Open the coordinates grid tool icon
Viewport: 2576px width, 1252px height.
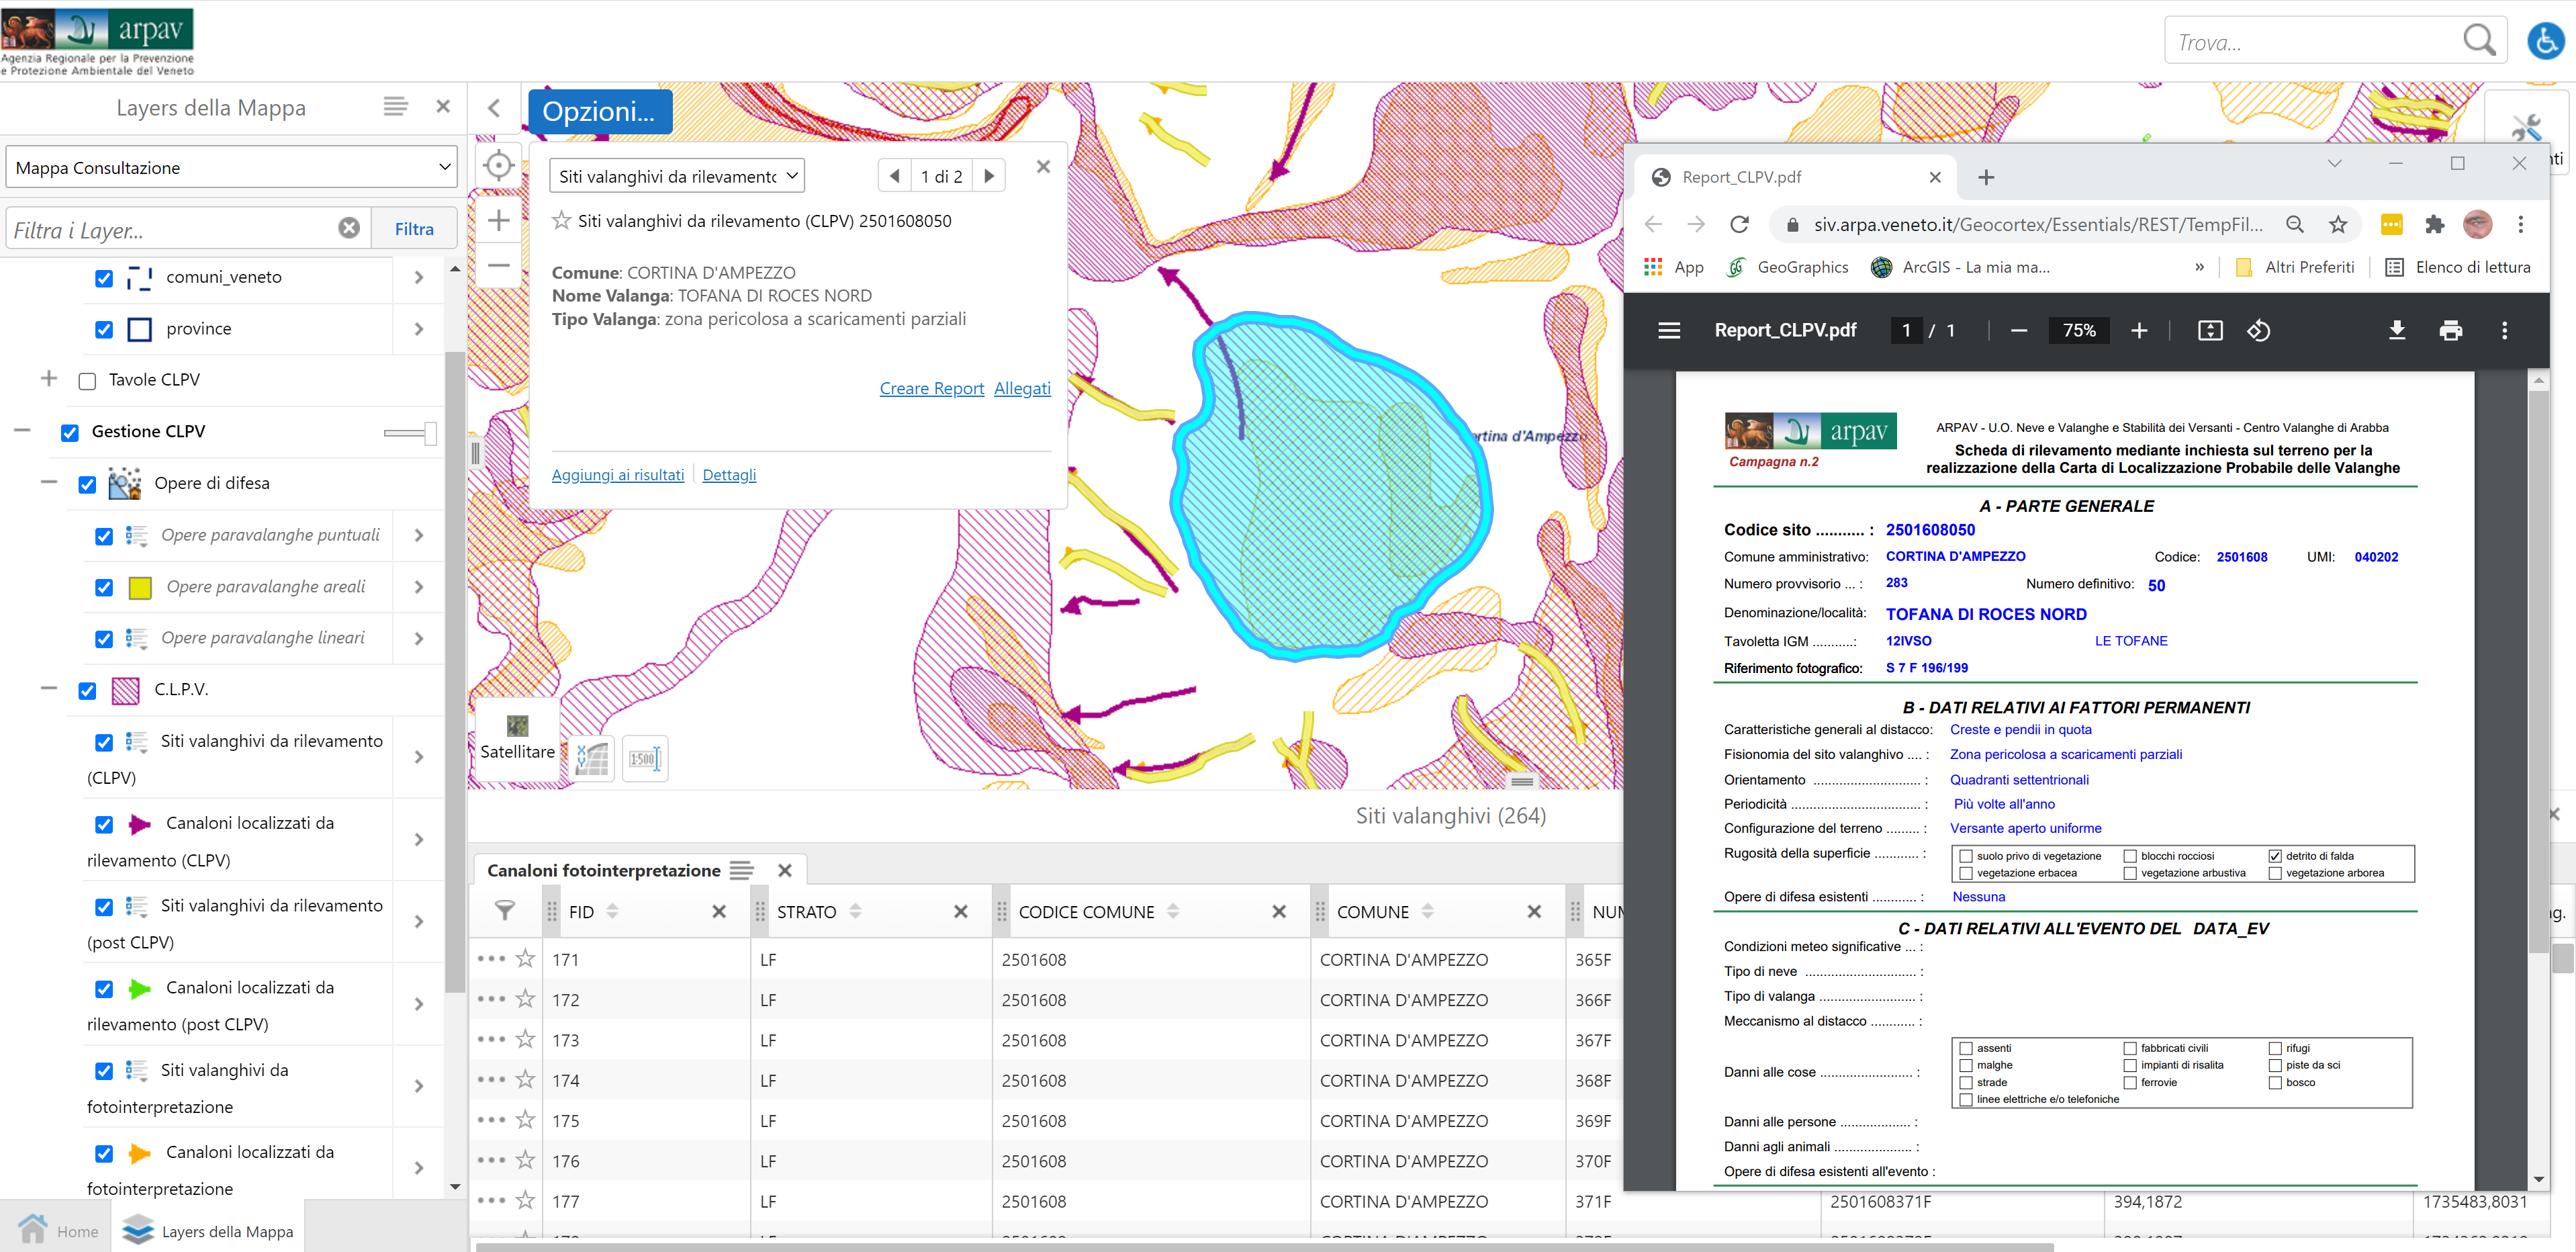coord(592,759)
